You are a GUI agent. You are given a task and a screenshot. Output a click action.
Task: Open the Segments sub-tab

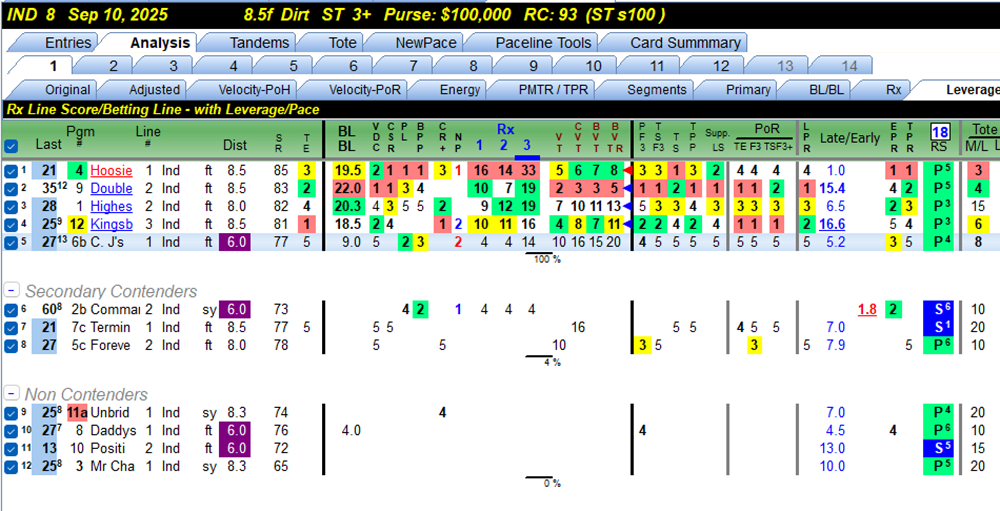click(x=657, y=90)
